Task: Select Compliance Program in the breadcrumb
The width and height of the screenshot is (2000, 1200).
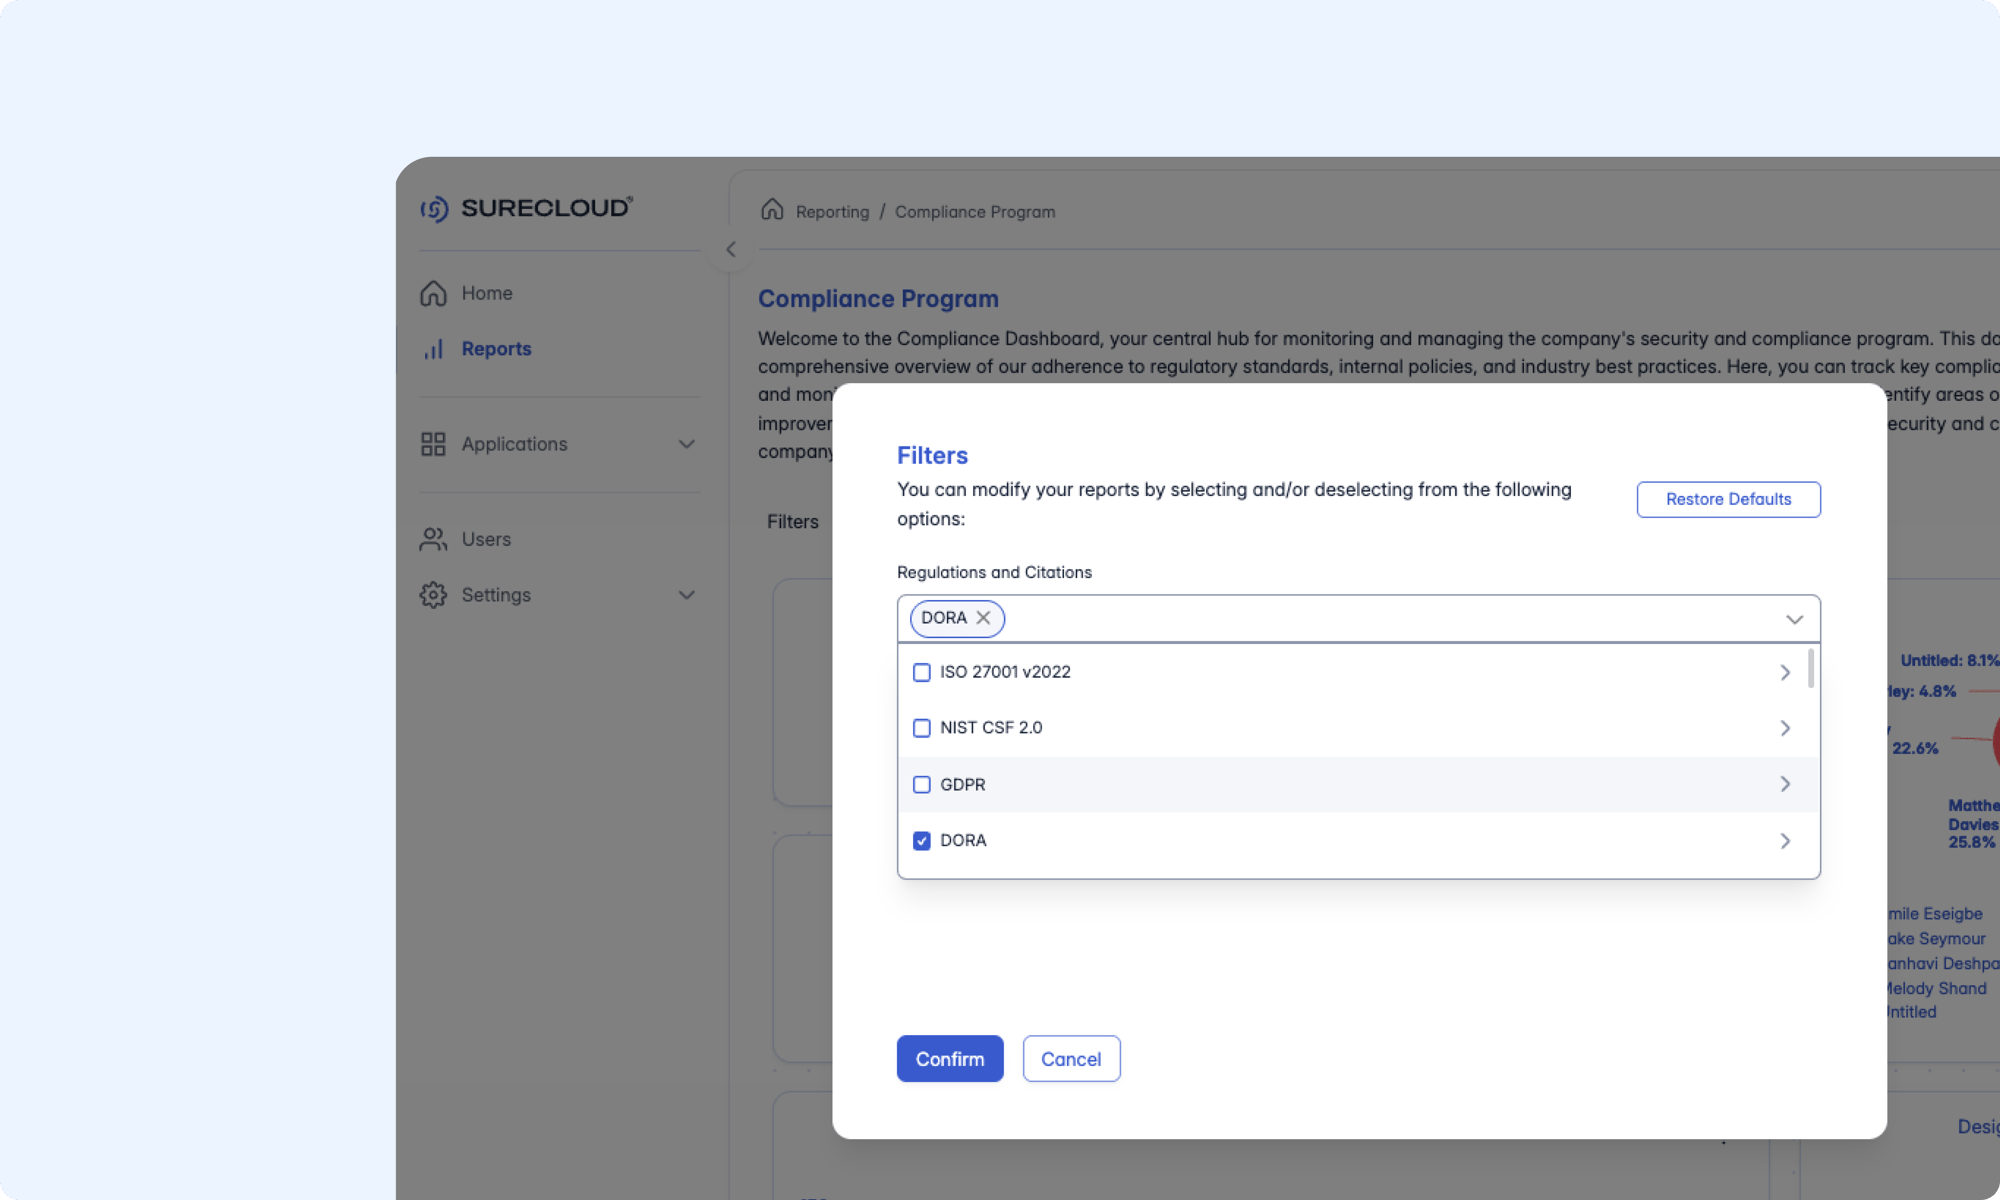Action: pos(974,211)
